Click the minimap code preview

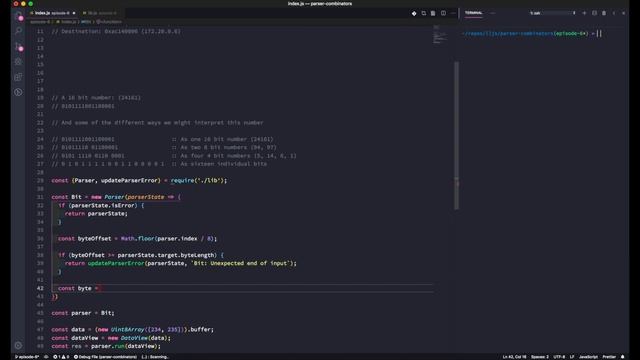440,34
